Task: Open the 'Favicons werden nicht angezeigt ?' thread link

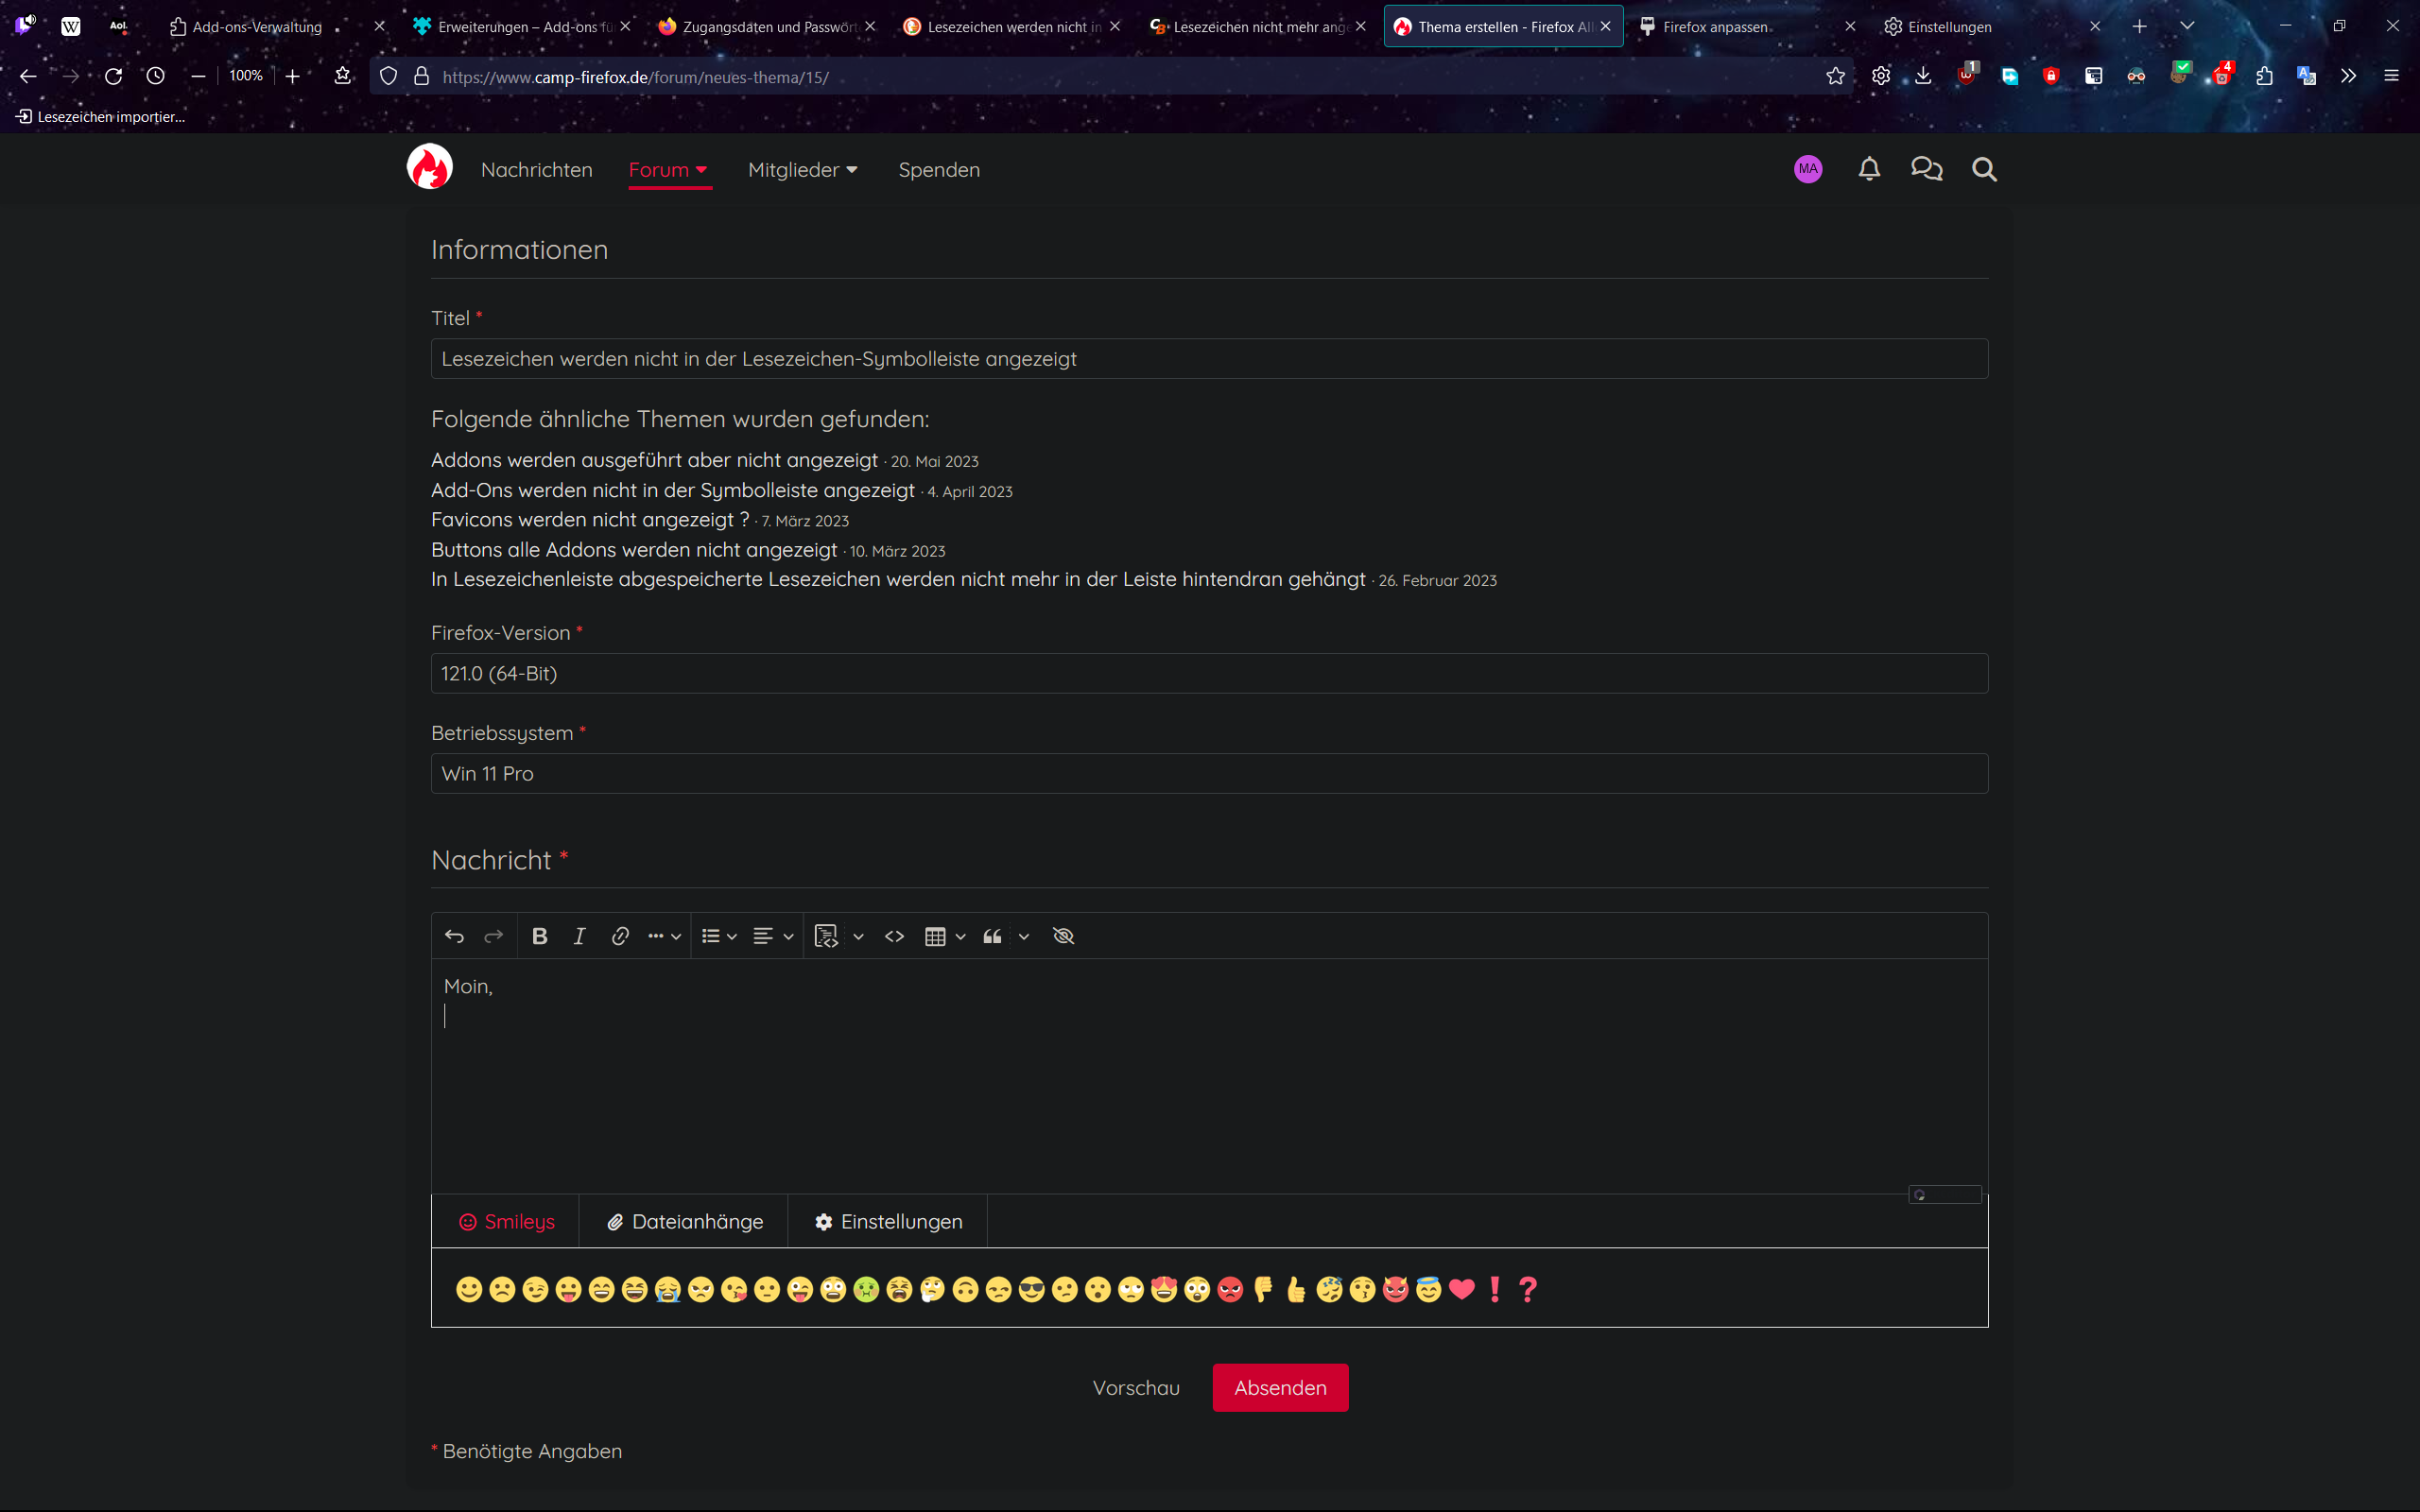Action: (x=589, y=520)
